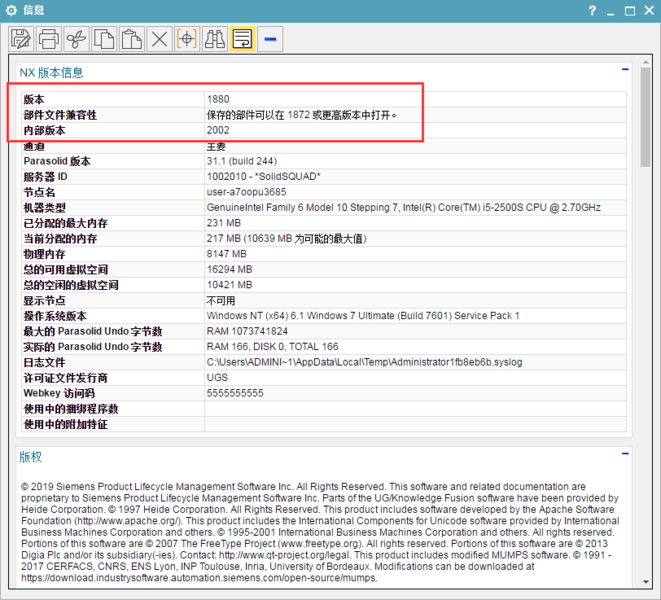Click the Print icon
The width and height of the screenshot is (661, 600).
[x=48, y=39]
